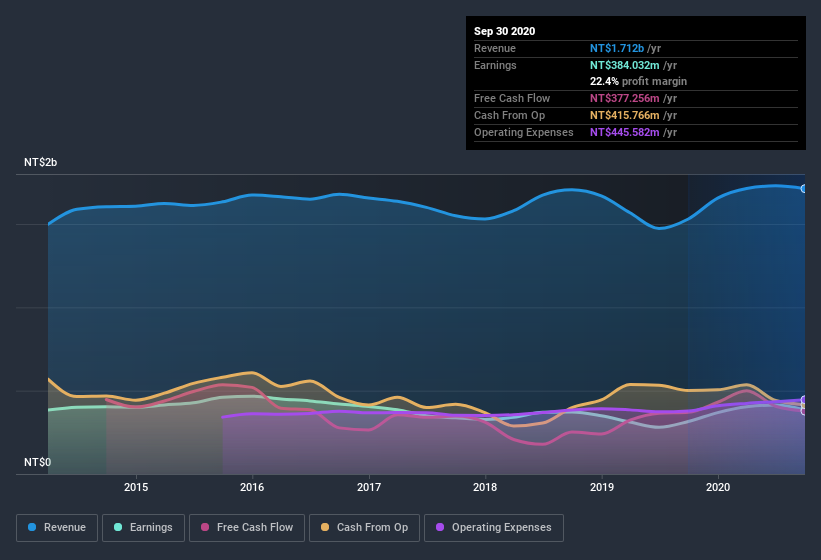Screen dimensions: 821x560
Task: Toggle the Cash From Op legend button
Action: coord(364,528)
